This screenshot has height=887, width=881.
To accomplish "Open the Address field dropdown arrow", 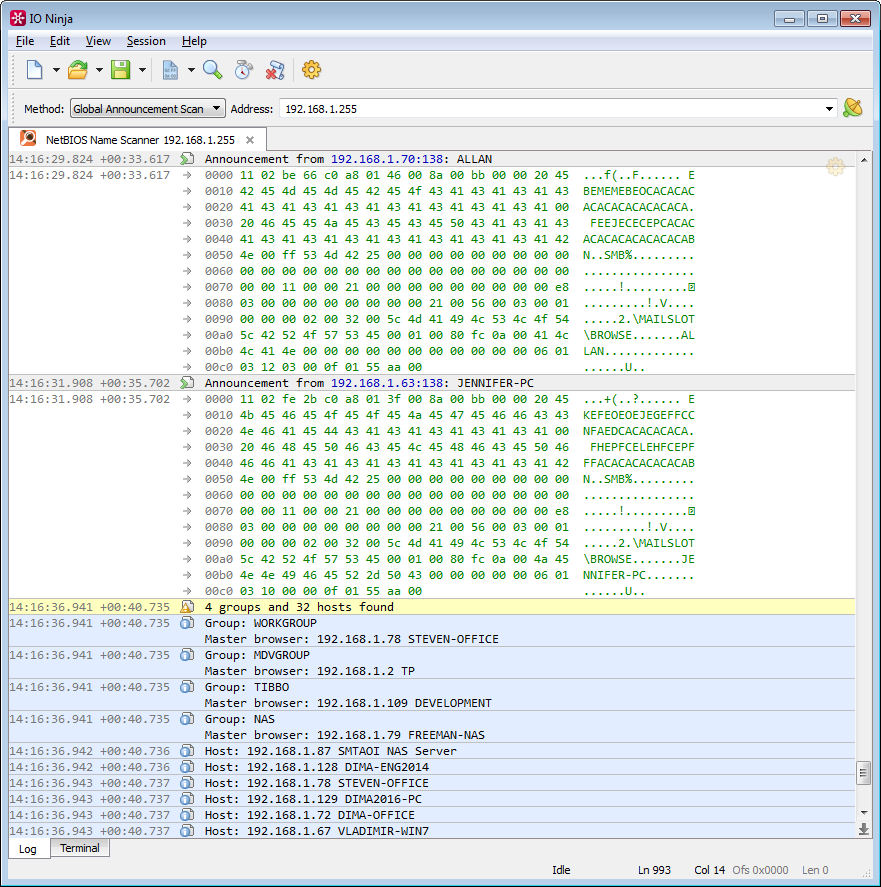I will 830,108.
